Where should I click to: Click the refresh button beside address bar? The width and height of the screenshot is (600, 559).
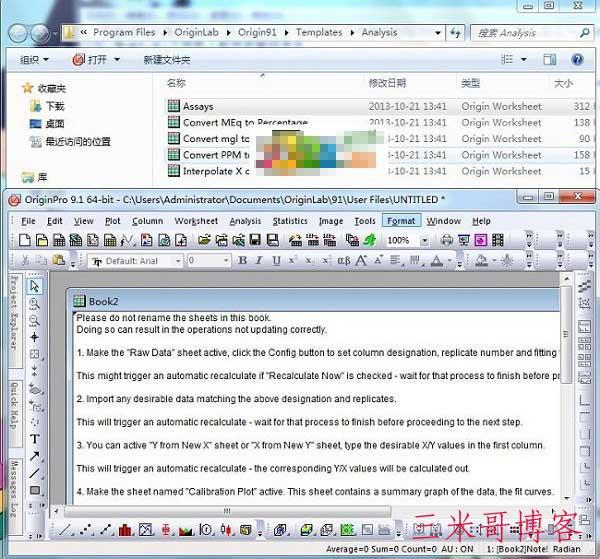pyautogui.click(x=455, y=33)
